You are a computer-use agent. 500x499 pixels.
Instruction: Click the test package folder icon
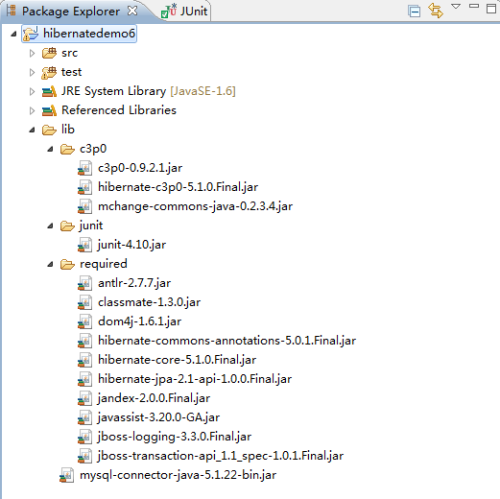pyautogui.click(x=49, y=72)
